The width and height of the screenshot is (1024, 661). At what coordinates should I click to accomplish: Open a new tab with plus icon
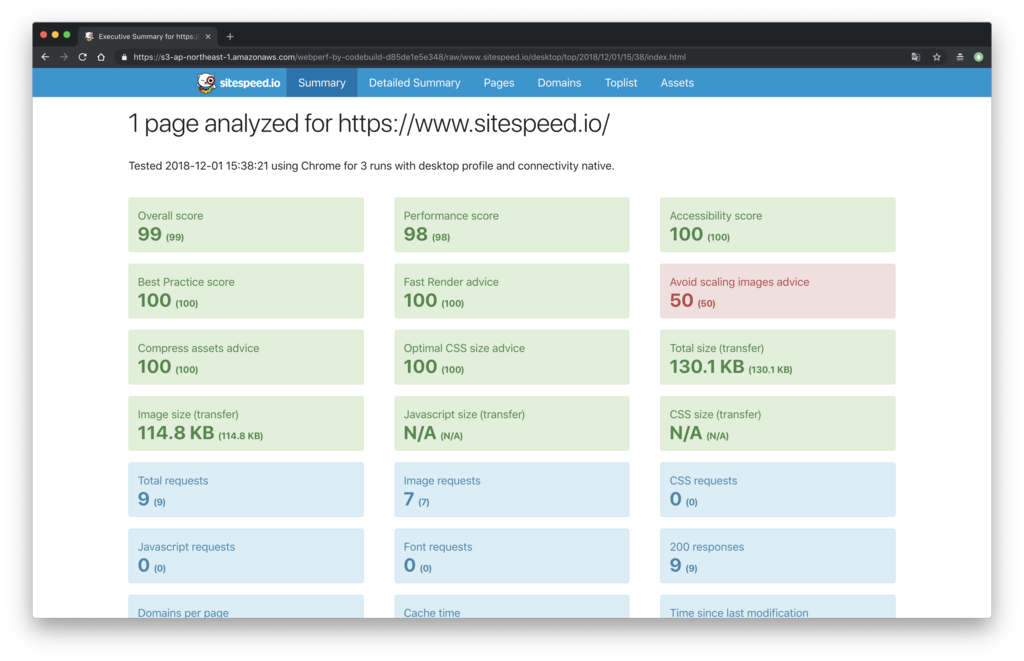(x=230, y=37)
